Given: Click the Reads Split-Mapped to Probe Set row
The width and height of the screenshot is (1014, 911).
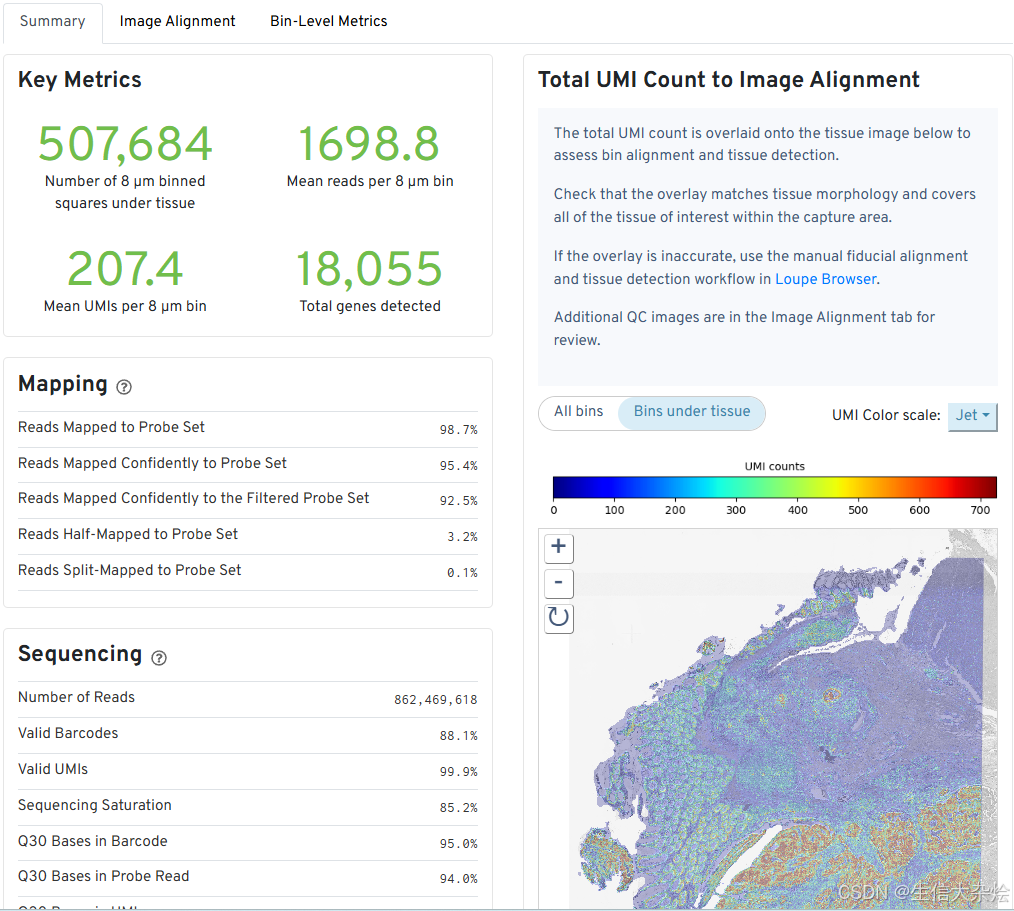Looking at the screenshot, I should pos(248,572).
